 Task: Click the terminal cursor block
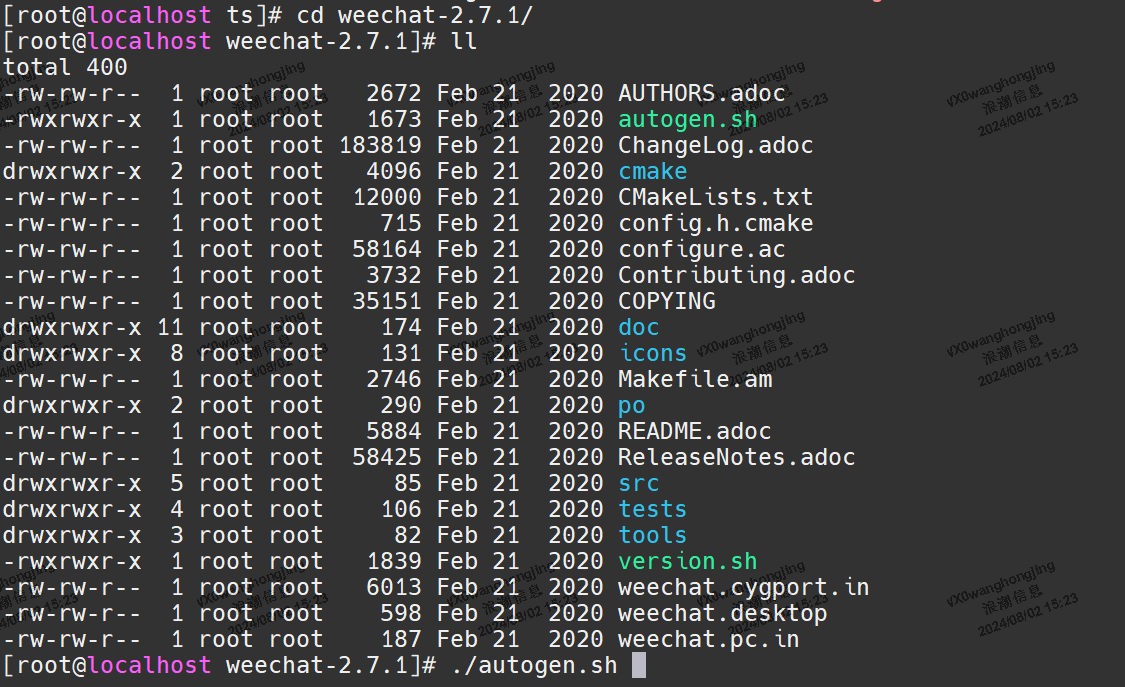click(x=637, y=664)
